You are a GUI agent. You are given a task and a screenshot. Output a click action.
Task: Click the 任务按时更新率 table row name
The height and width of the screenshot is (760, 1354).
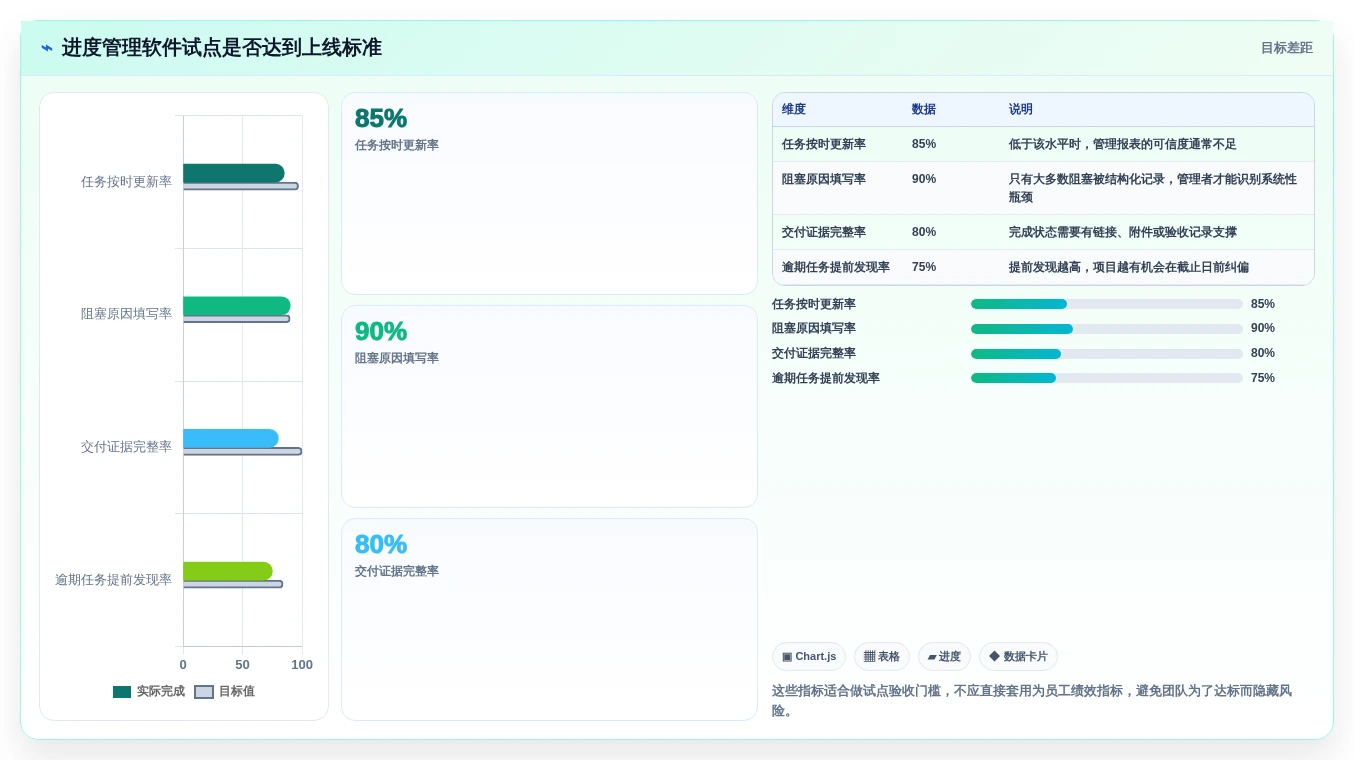pyautogui.click(x=824, y=144)
